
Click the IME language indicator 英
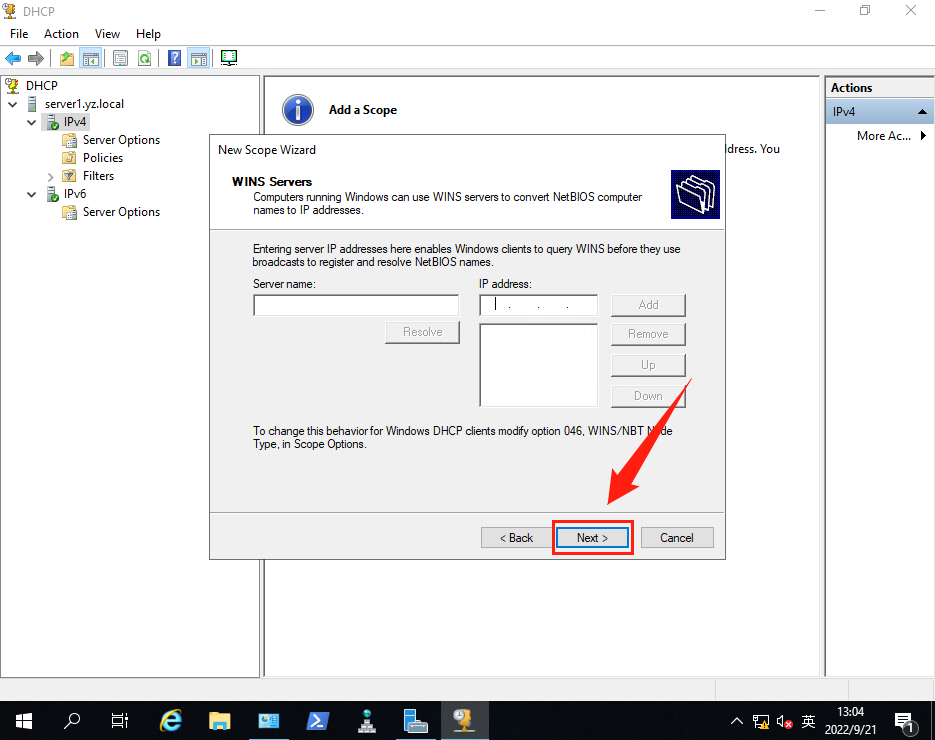coord(808,722)
